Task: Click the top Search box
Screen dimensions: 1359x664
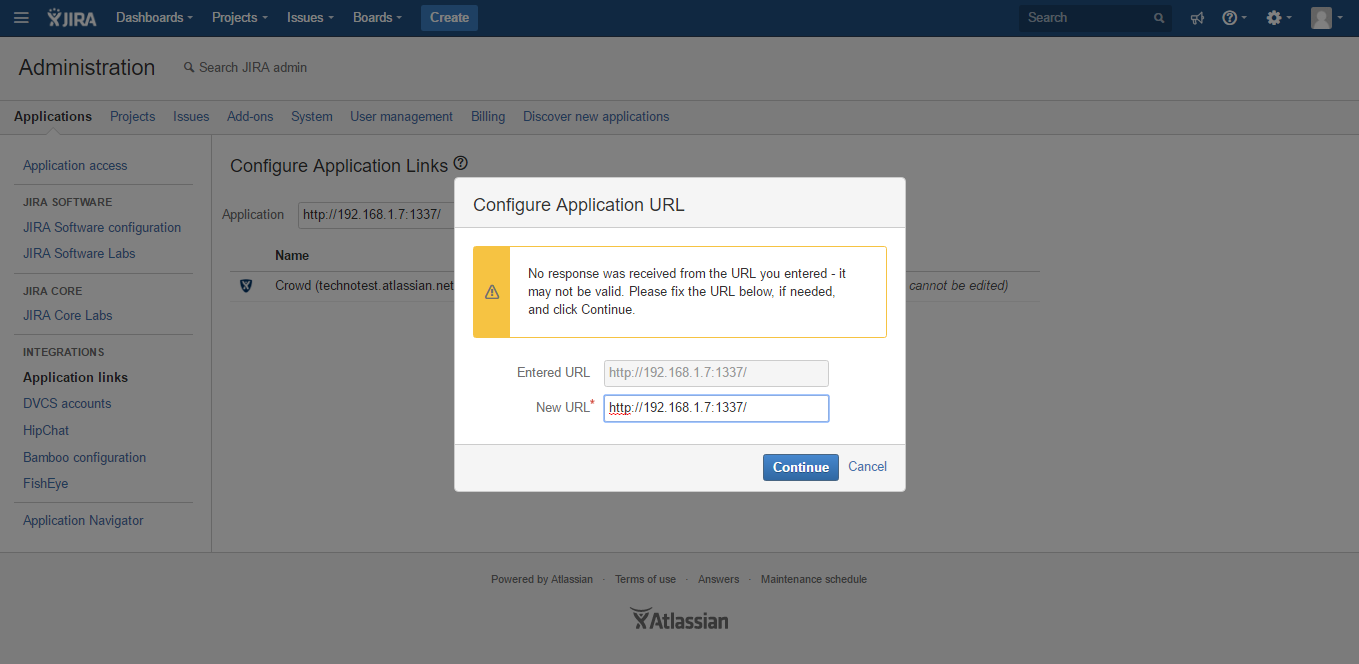Action: click(1095, 18)
